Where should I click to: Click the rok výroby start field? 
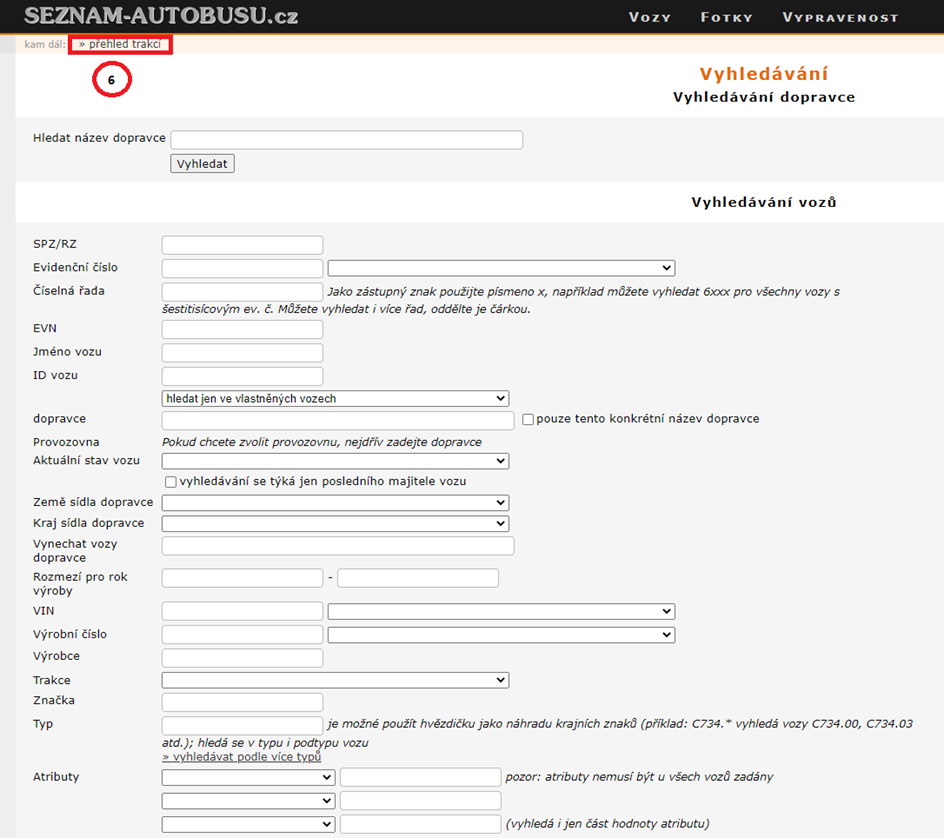tap(242, 578)
